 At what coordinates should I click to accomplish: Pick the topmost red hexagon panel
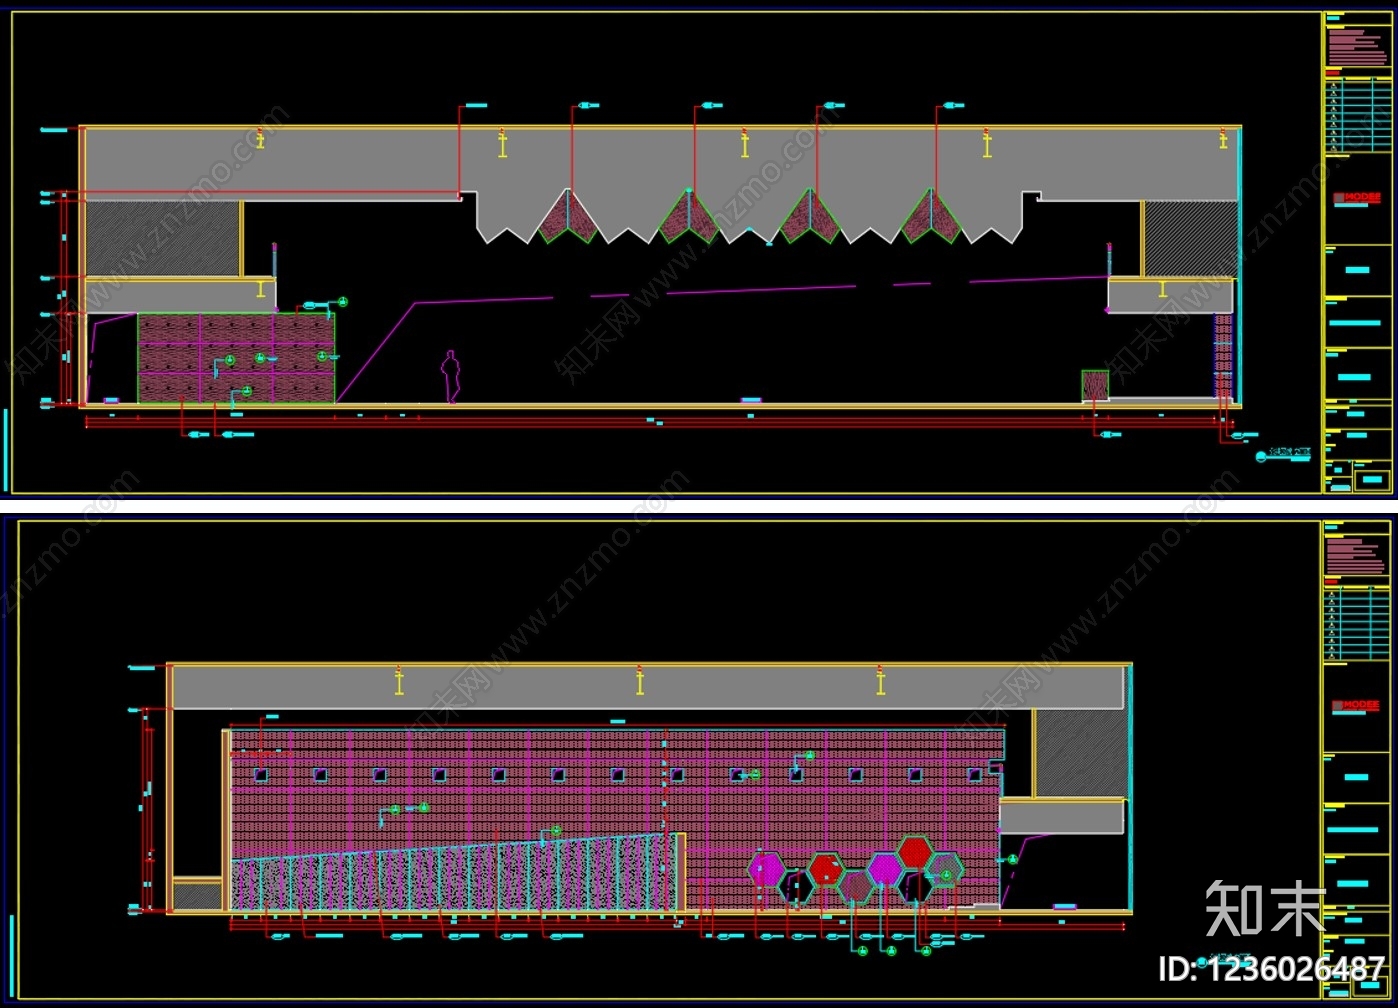(915, 852)
